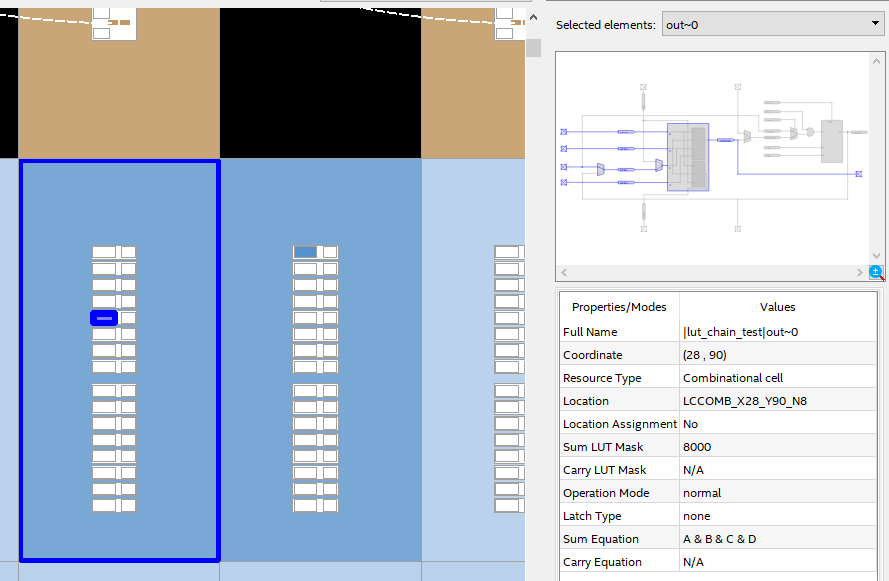Click the Properties/Modes column header
This screenshot has width=889, height=581.
coord(619,307)
